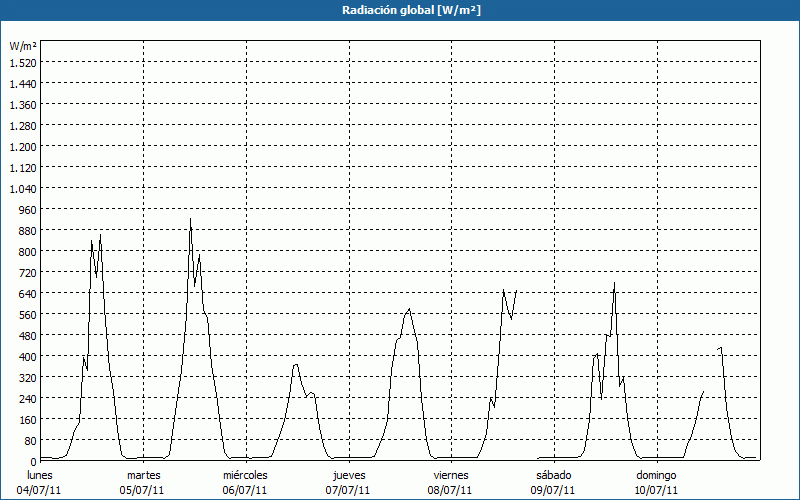The width and height of the screenshot is (800, 500).
Task: Click the 04/07/11 date label
Action: click(x=39, y=490)
